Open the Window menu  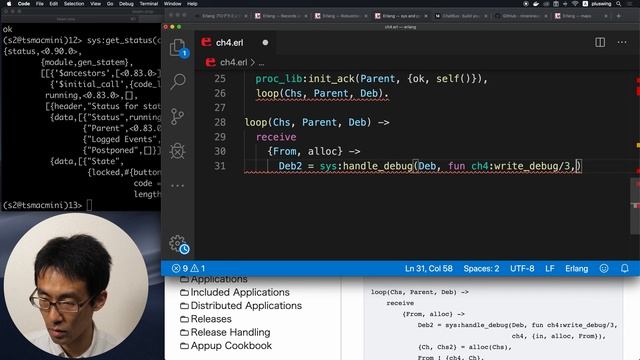click(x=173, y=4)
